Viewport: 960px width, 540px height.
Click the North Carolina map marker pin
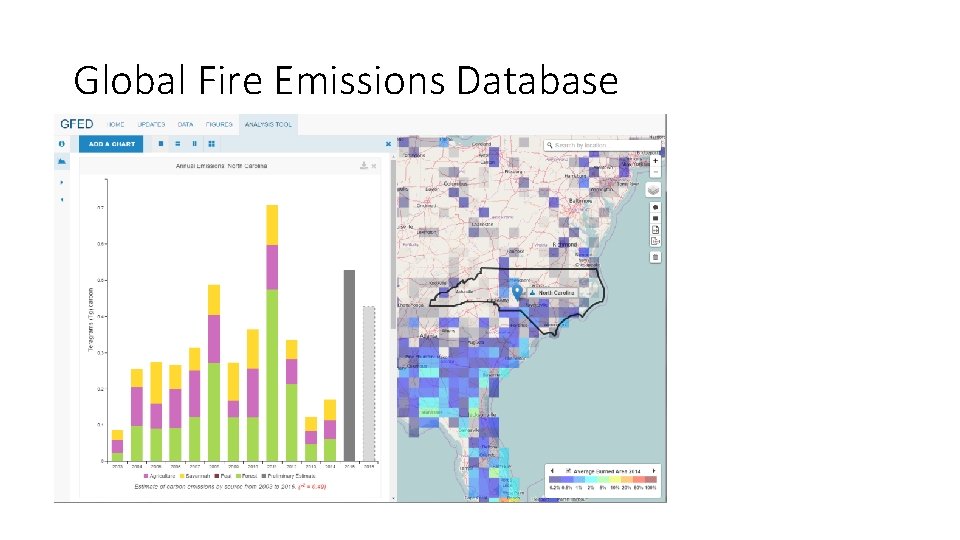(517, 291)
